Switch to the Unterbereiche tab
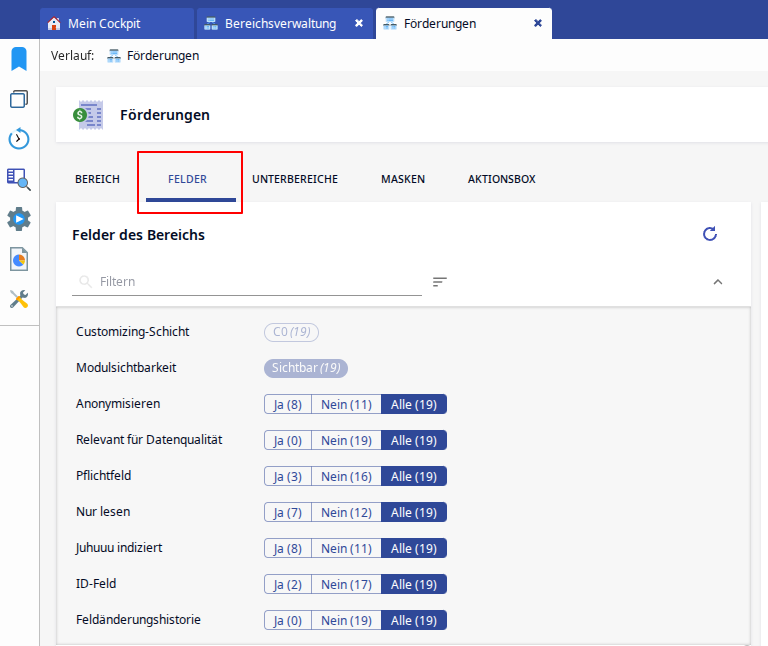This screenshot has height=646, width=768. (x=295, y=180)
